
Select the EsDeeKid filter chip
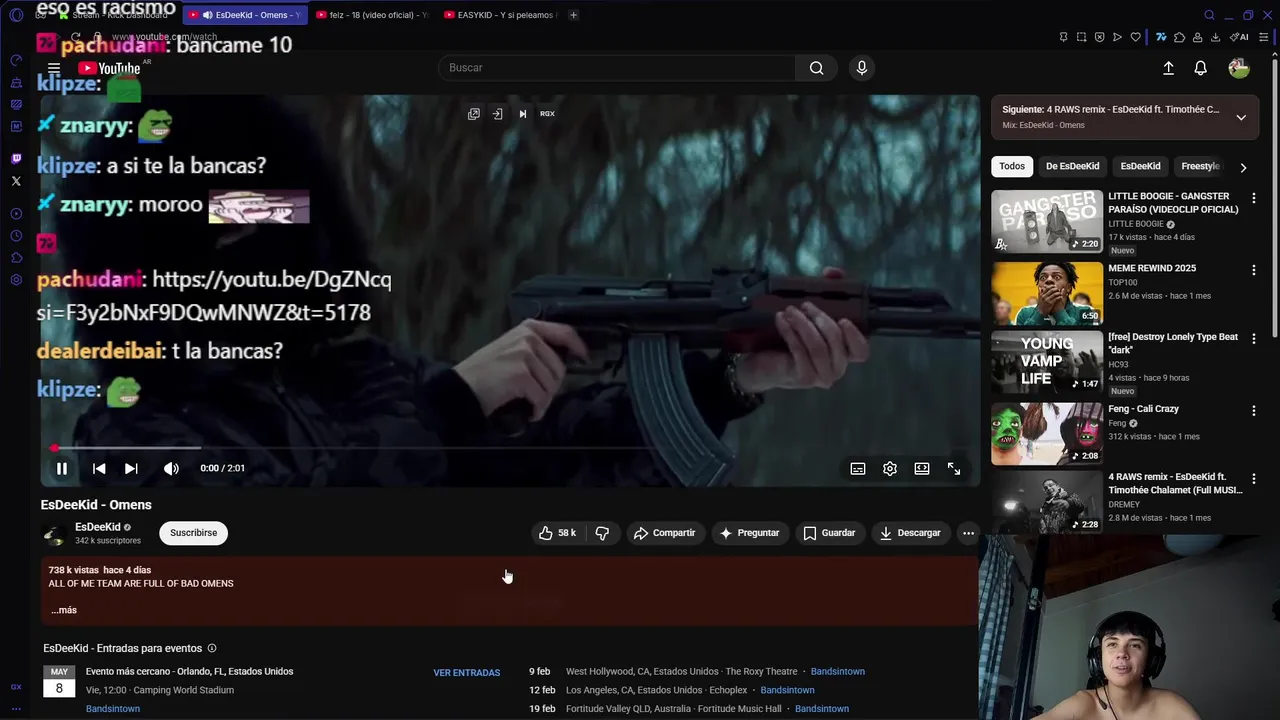[1140, 166]
